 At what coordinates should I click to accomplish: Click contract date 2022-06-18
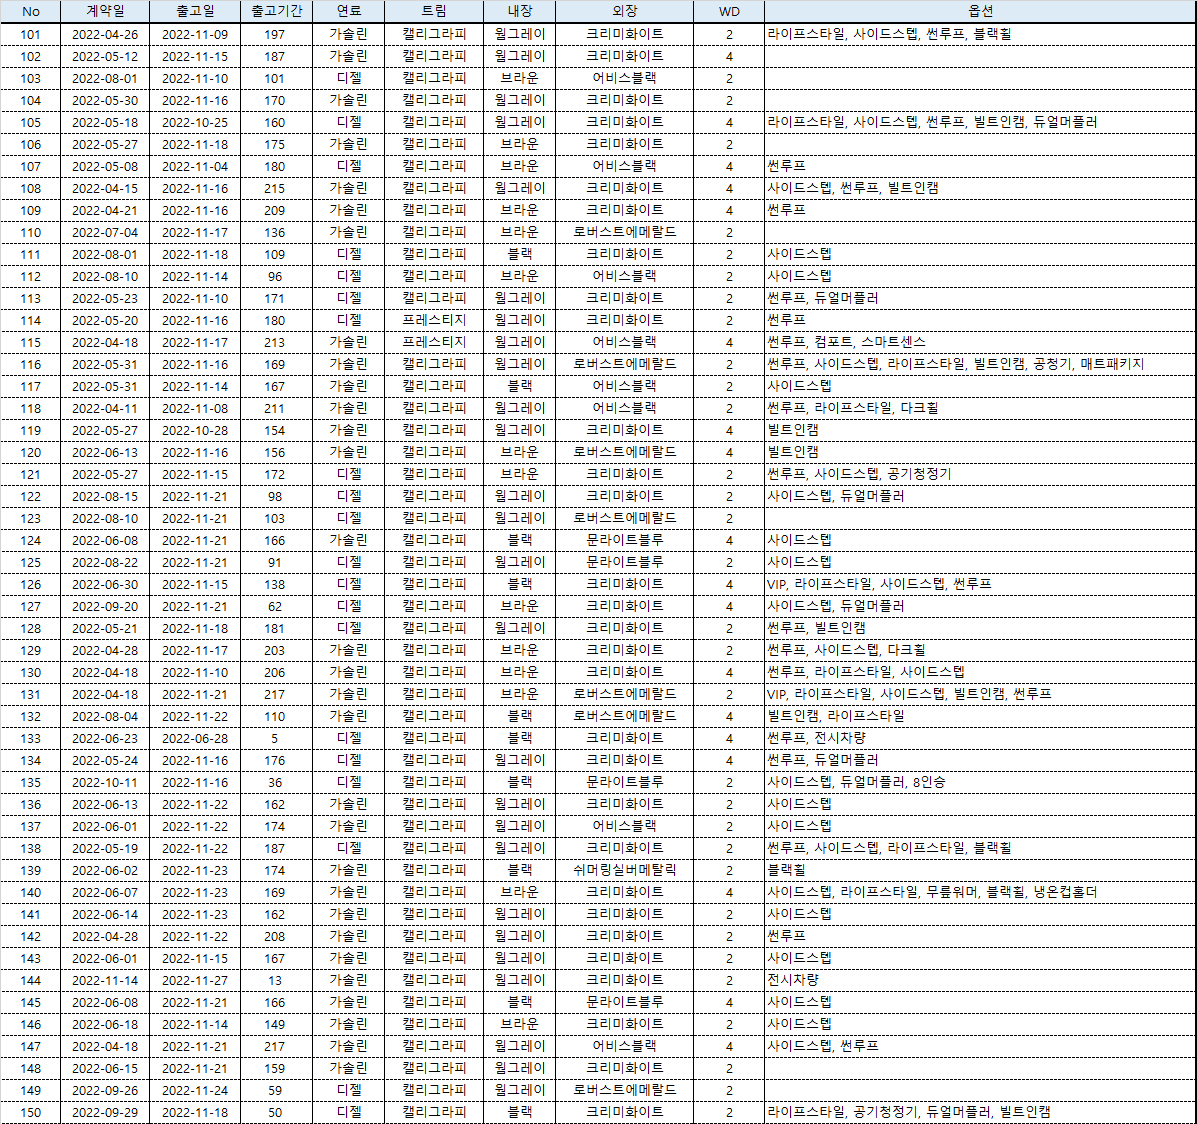coord(105,1024)
